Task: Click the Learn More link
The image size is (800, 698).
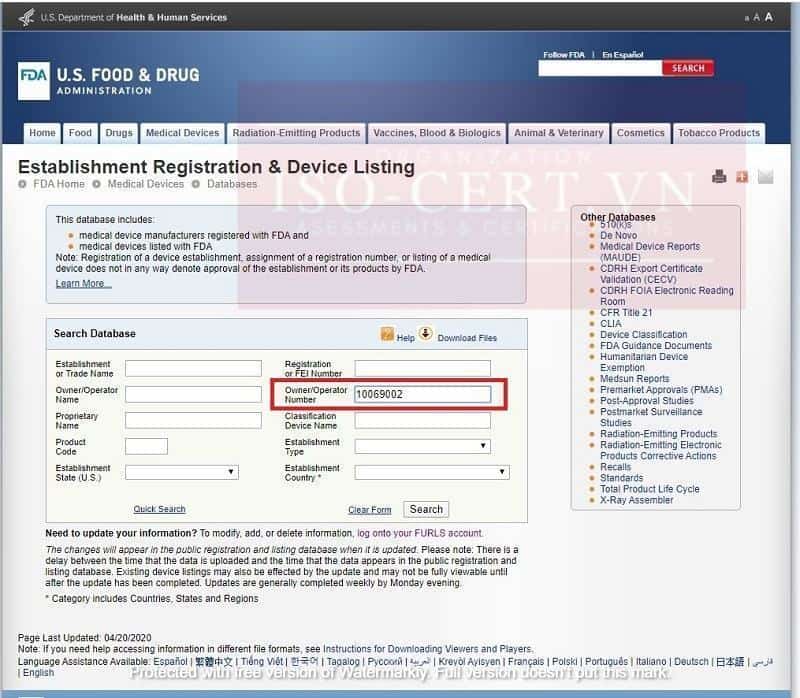Action: 83,284
